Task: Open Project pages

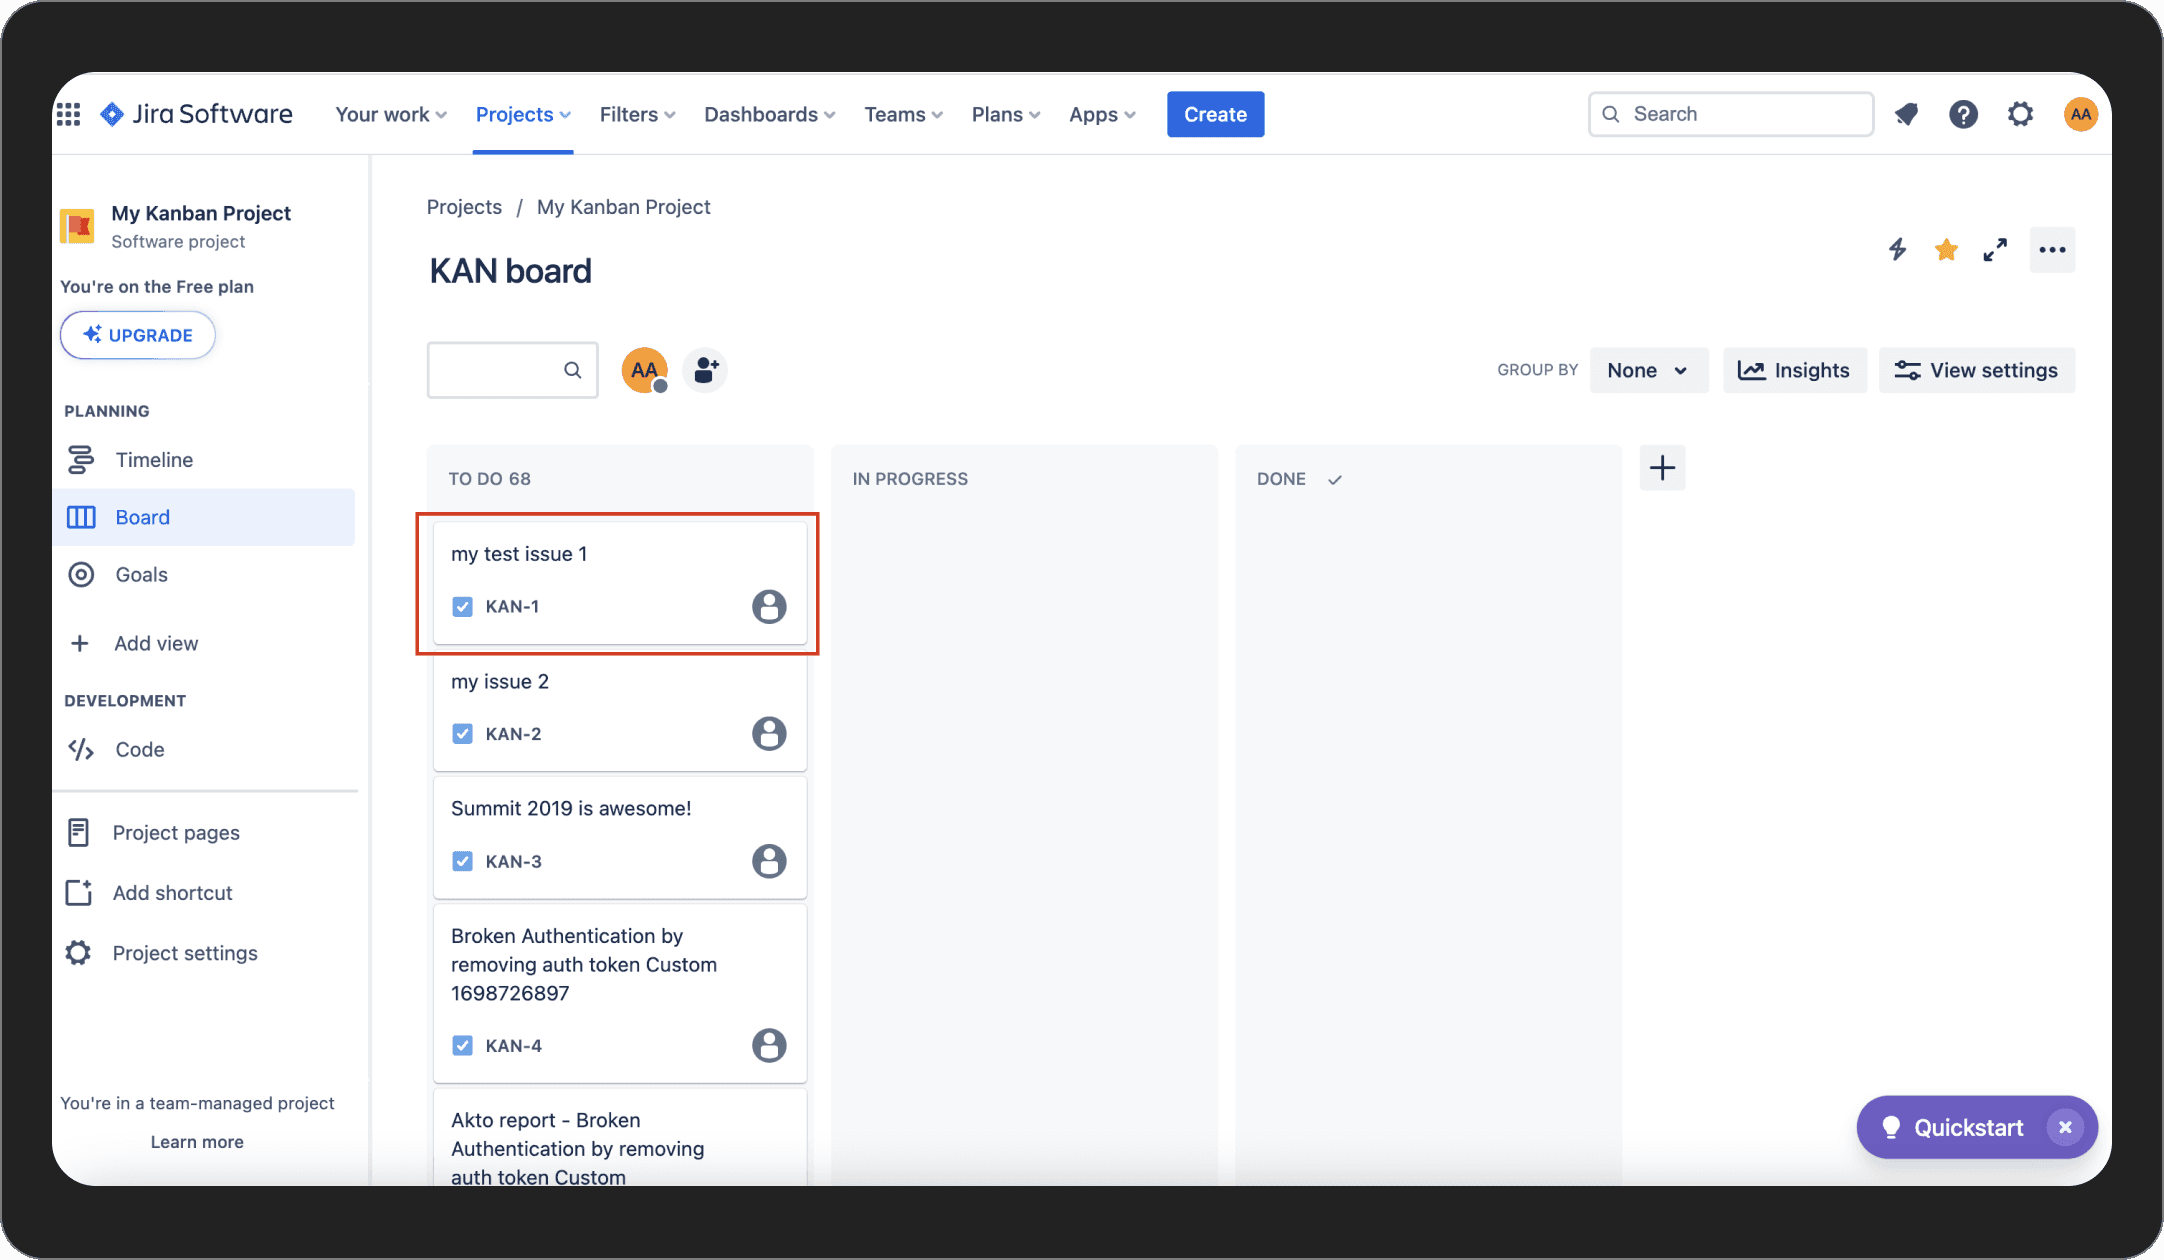Action: point(204,832)
